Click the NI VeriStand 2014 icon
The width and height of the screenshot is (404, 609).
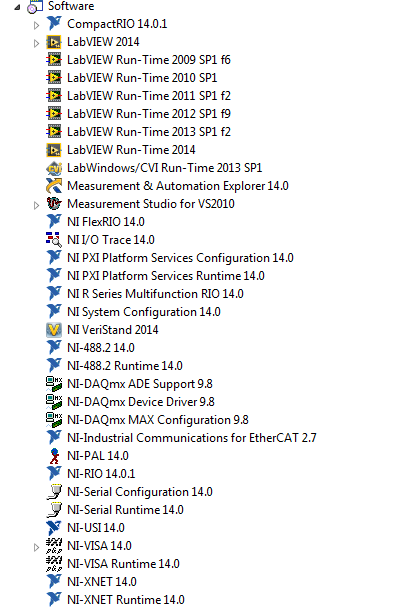click(x=54, y=330)
